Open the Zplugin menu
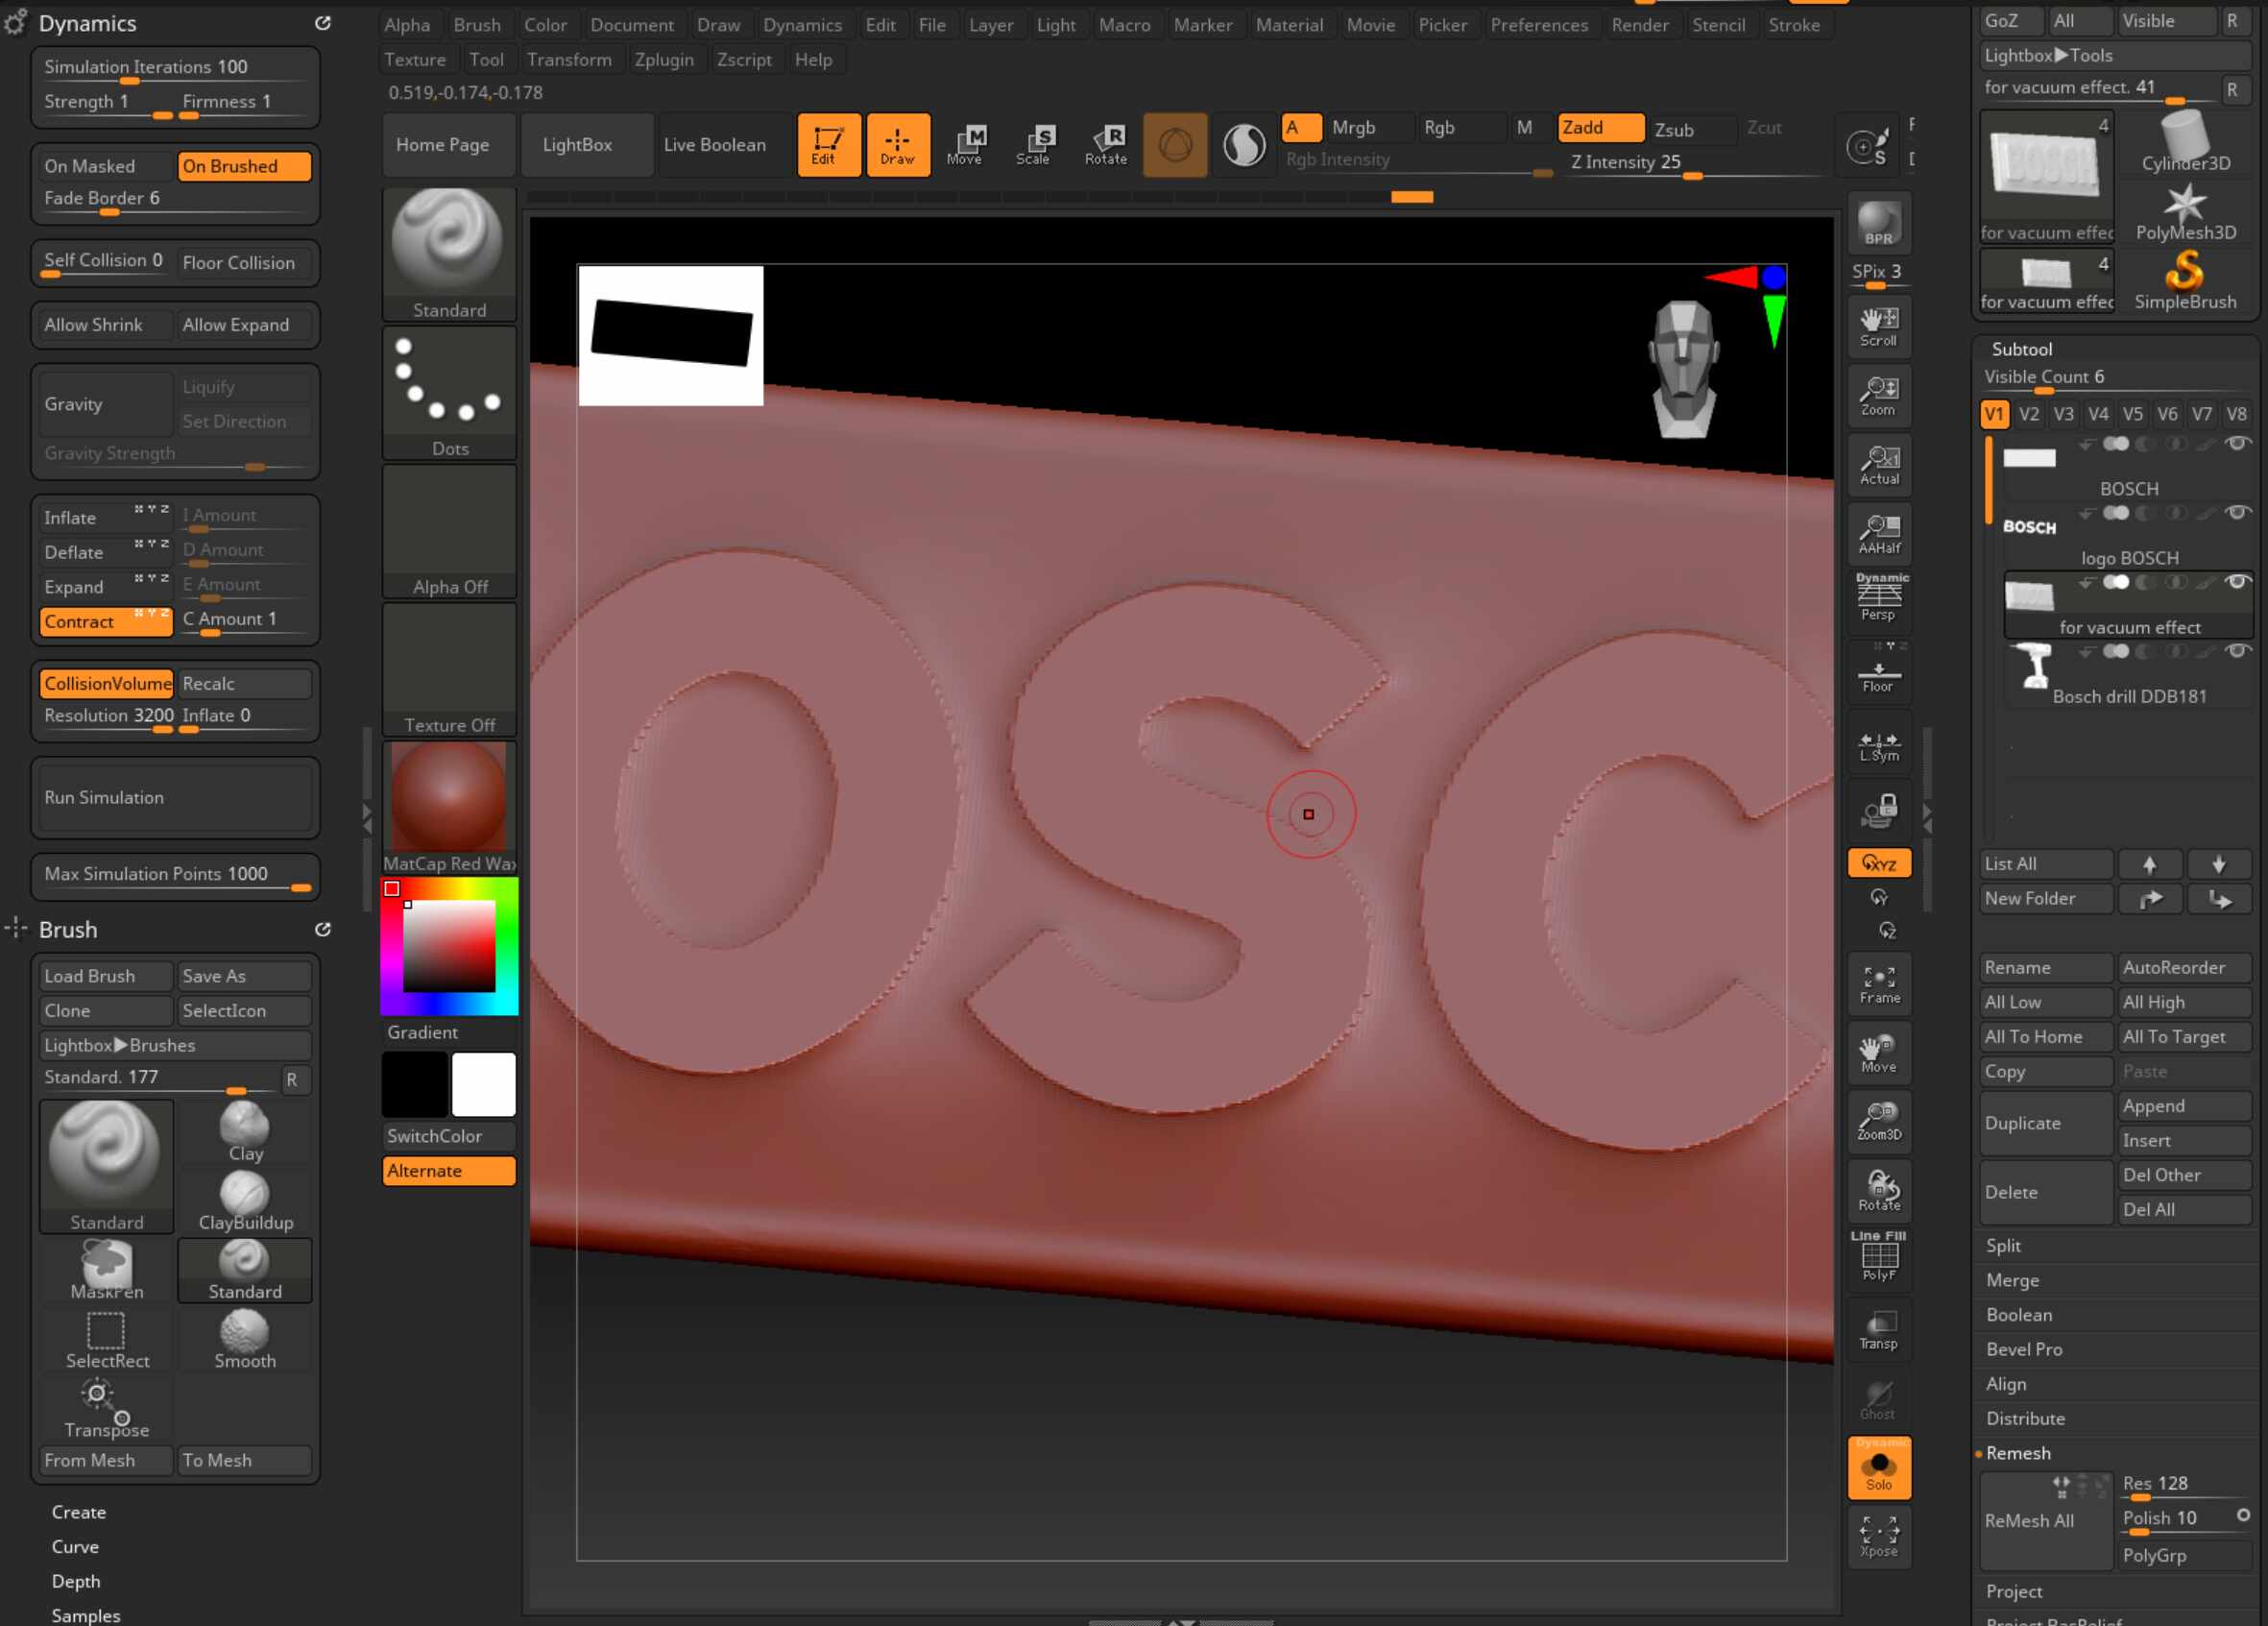This screenshot has height=1626, width=2268. [x=663, y=60]
